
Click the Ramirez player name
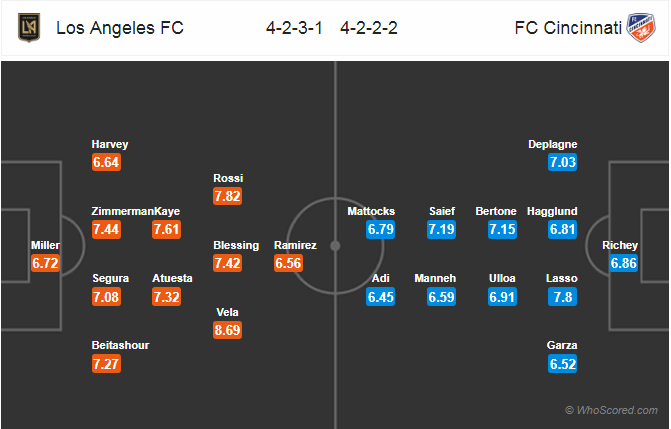[295, 245]
